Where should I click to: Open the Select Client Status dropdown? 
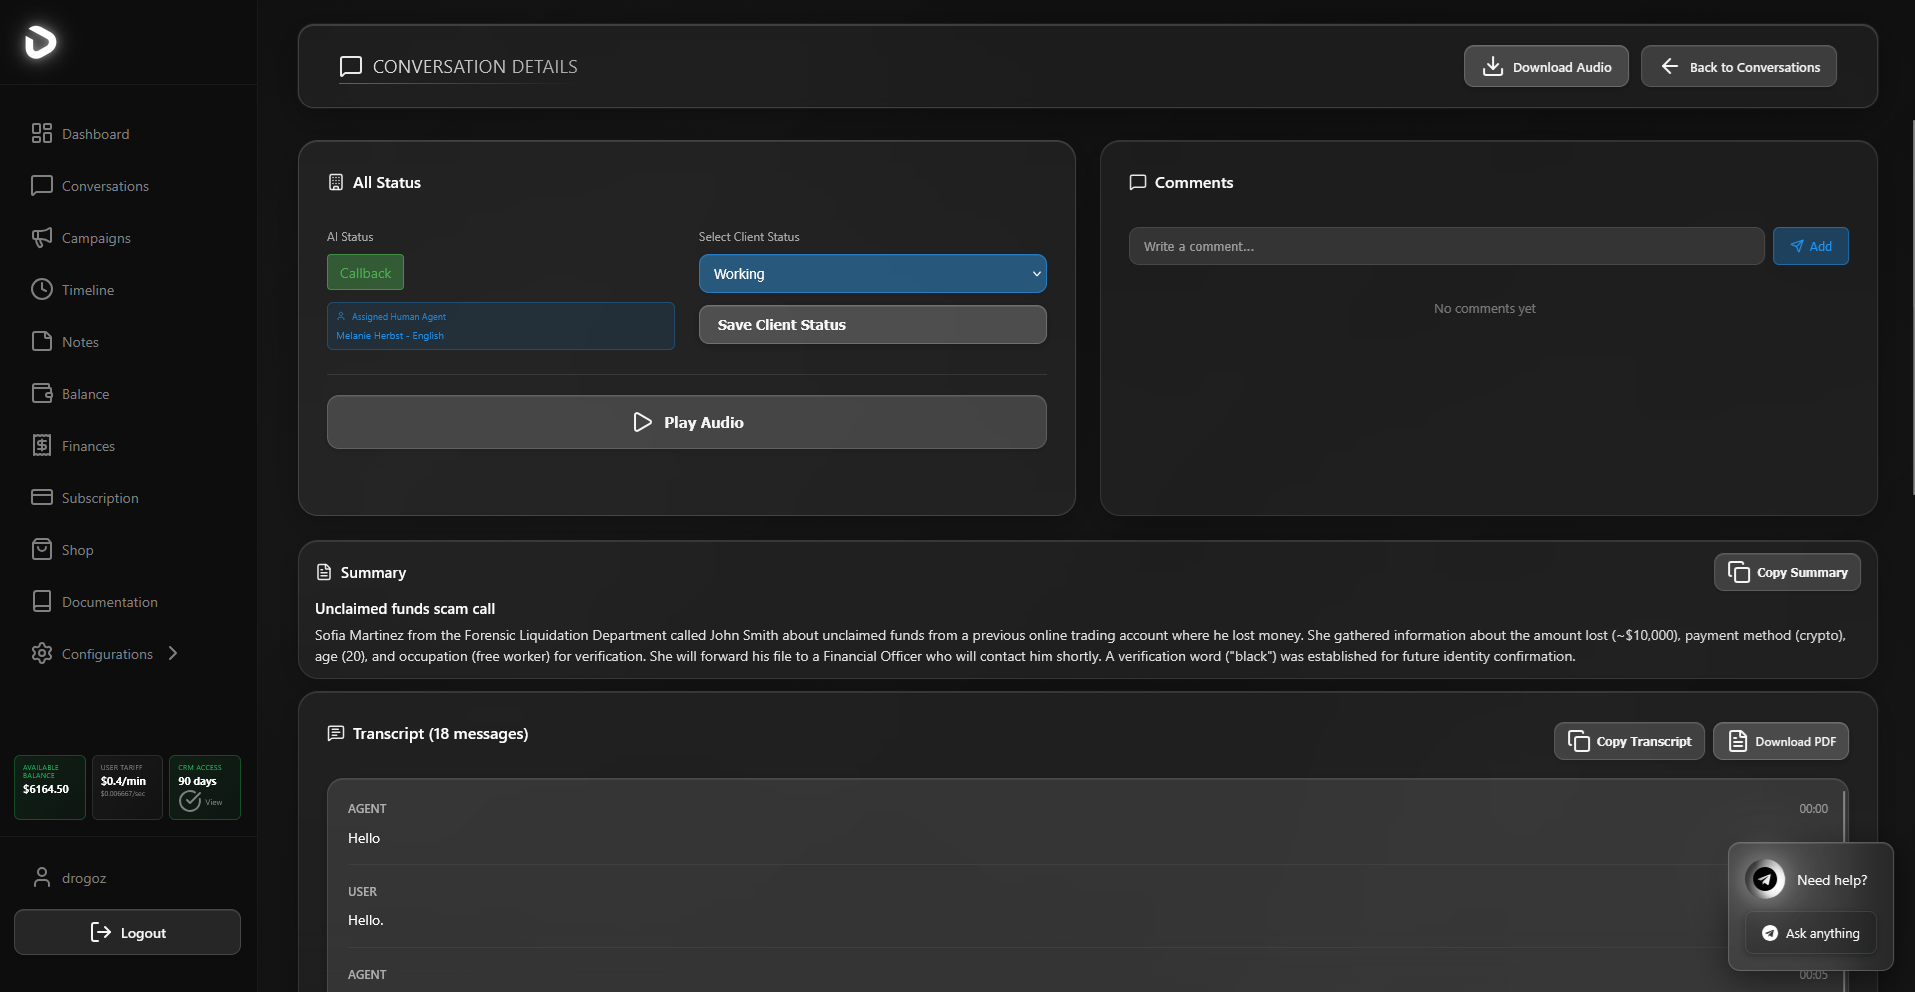871,273
